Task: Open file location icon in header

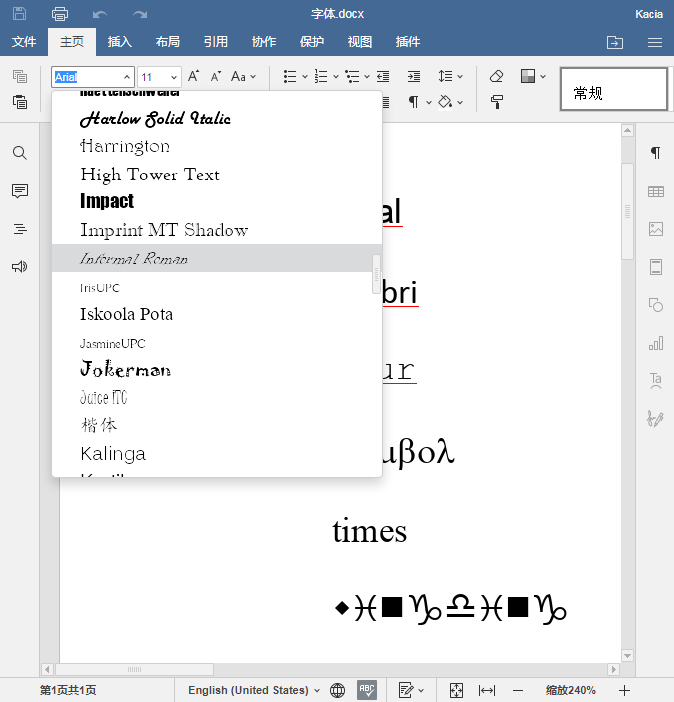Action: 615,42
